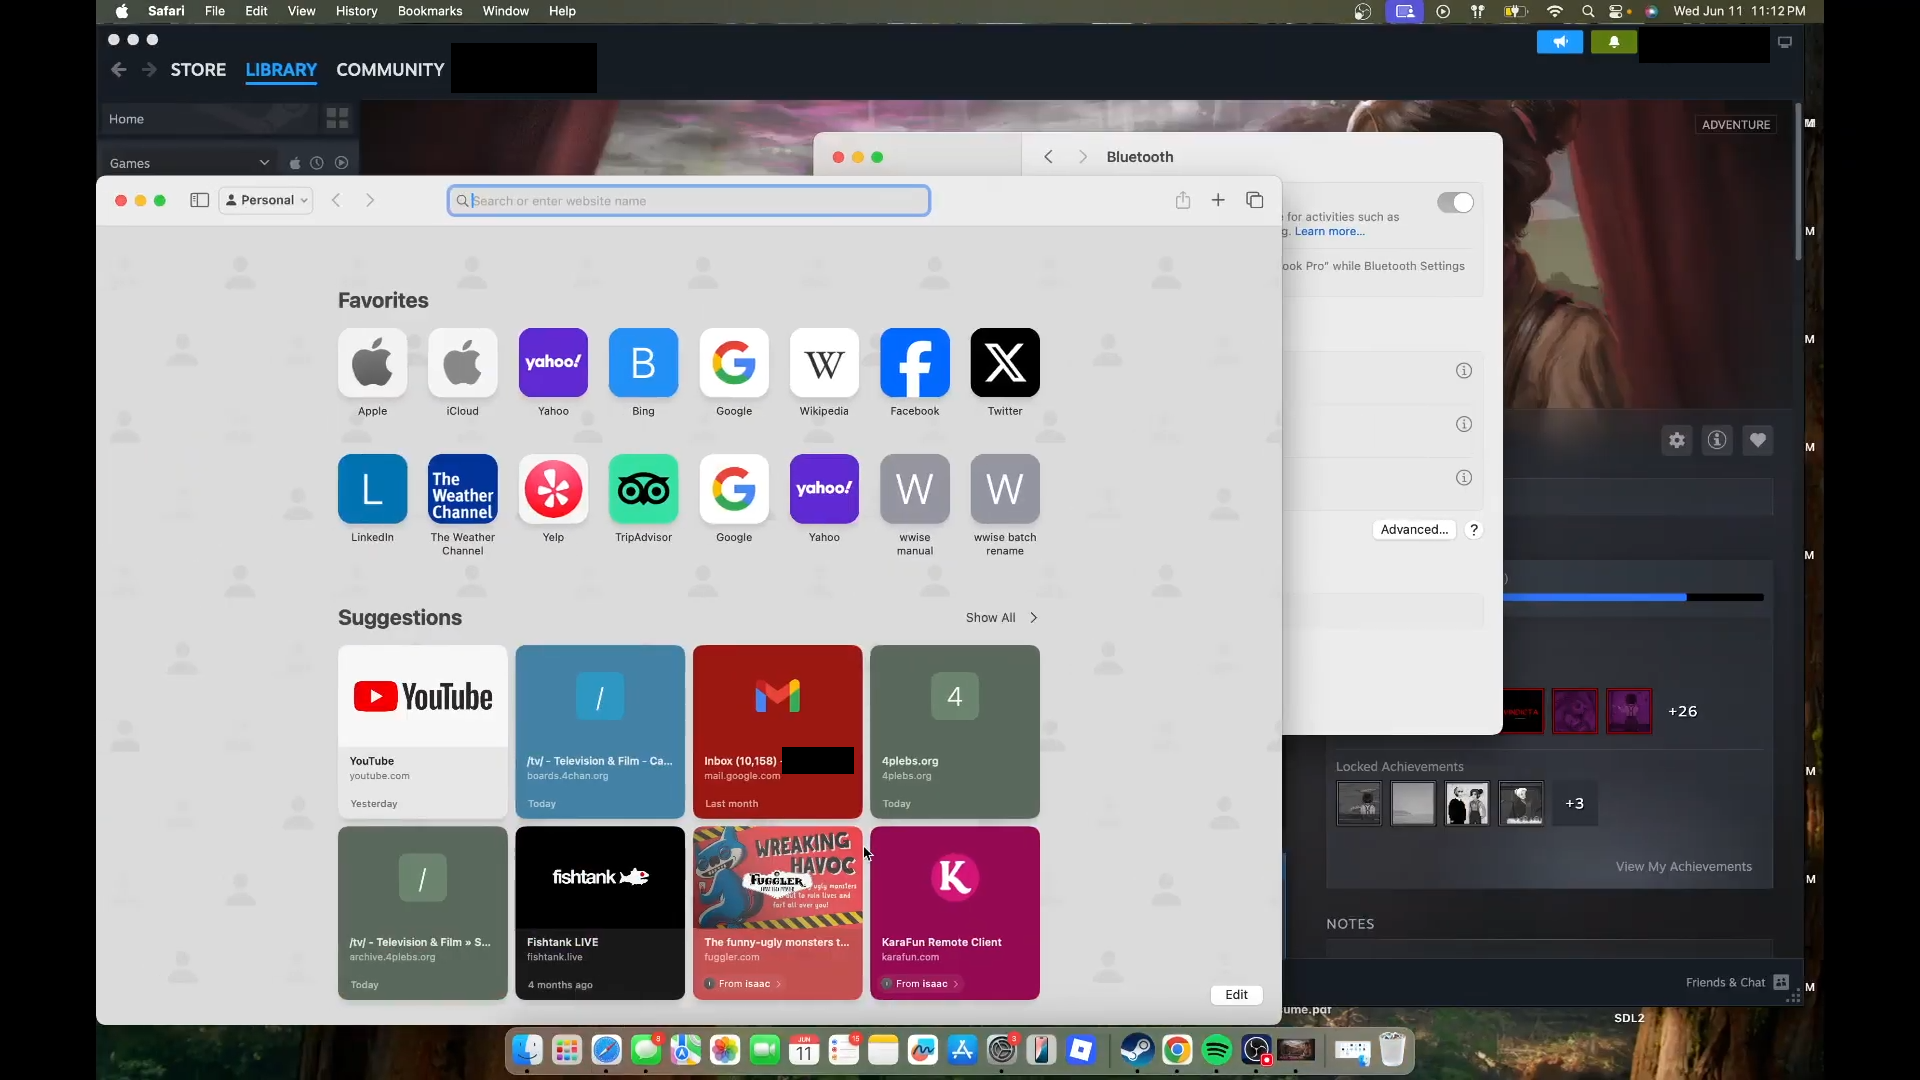Image resolution: width=1920 pixels, height=1080 pixels.
Task: Open the LinkedIn favorite
Action: (x=372, y=489)
